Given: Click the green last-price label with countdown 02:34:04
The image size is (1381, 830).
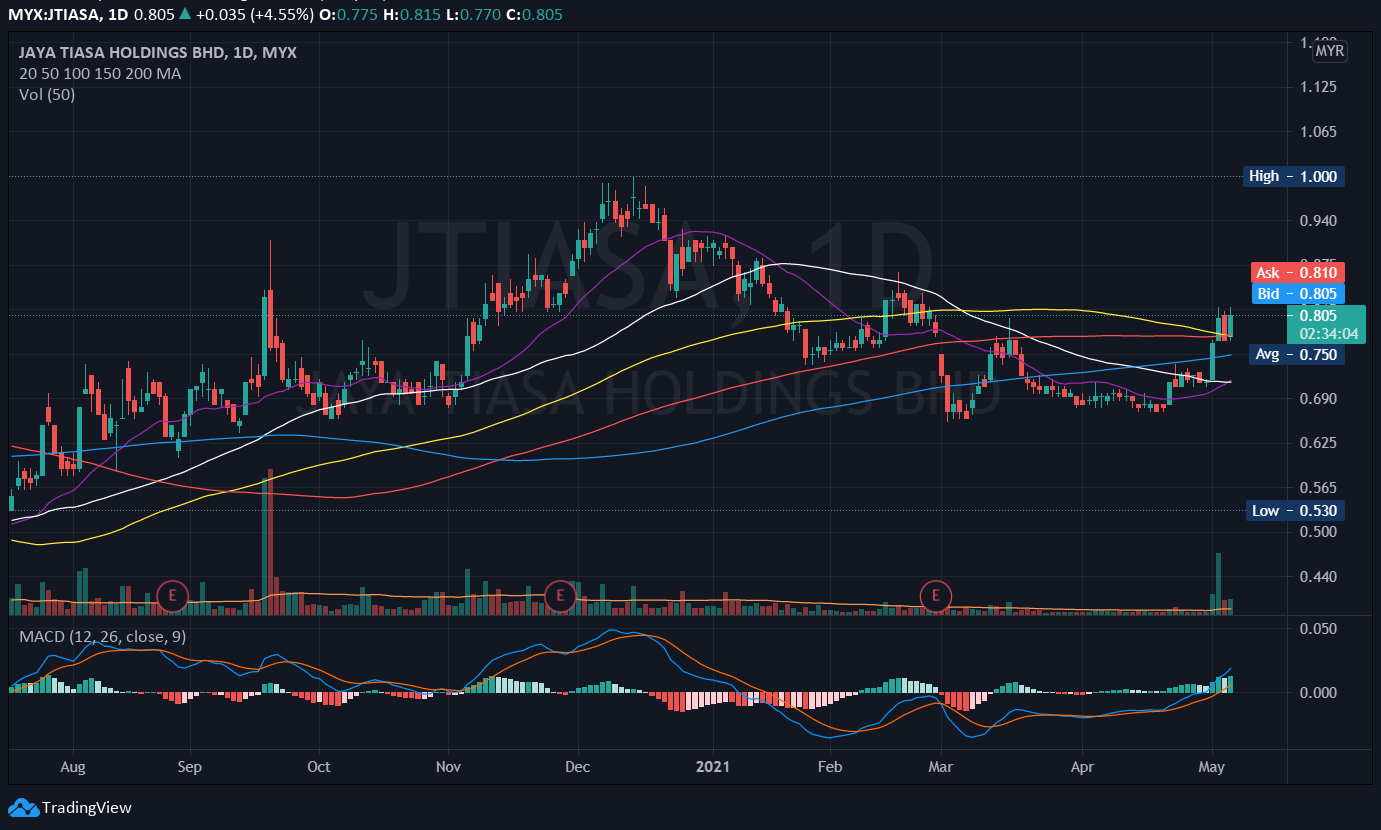Looking at the screenshot, I should (x=1326, y=325).
